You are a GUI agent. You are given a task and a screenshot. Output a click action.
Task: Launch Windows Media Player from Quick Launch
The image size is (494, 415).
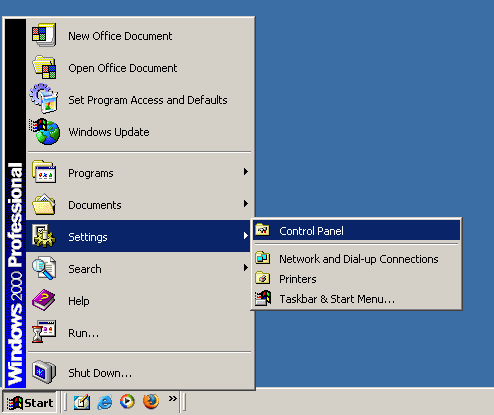click(x=127, y=402)
